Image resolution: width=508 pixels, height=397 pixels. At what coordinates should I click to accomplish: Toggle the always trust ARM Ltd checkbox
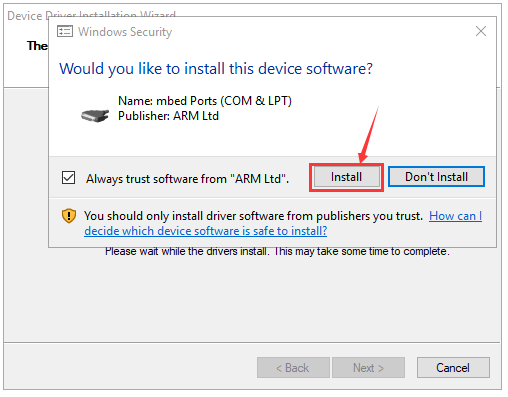pos(68,178)
